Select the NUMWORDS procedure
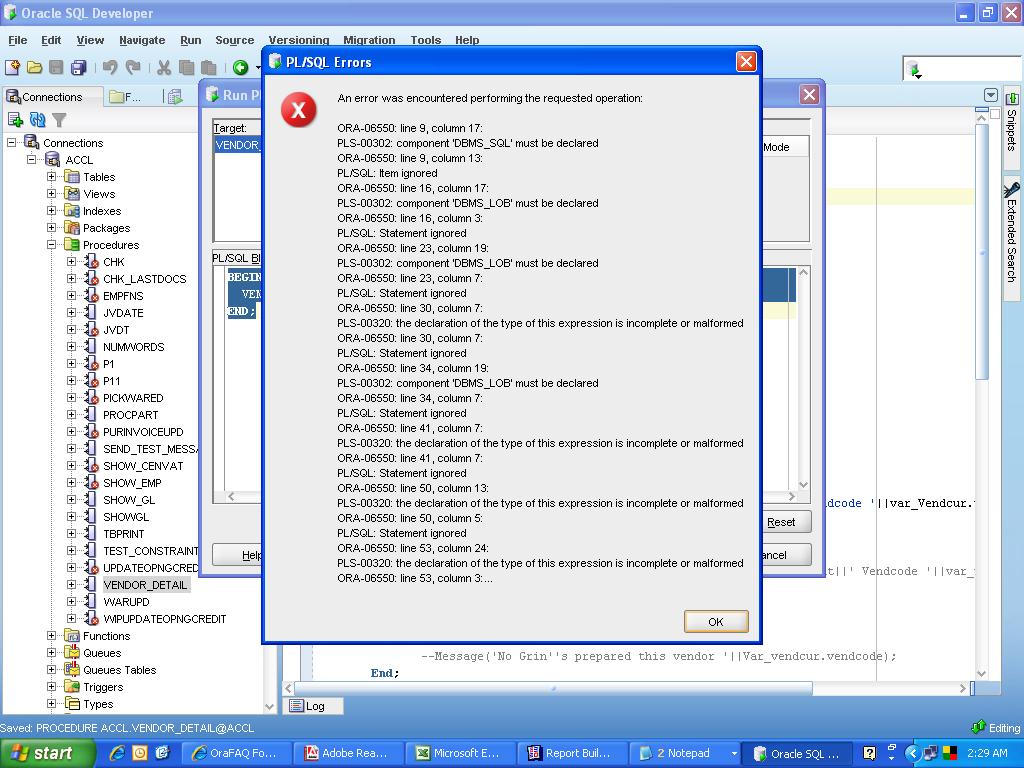Image resolution: width=1024 pixels, height=768 pixels. [134, 347]
